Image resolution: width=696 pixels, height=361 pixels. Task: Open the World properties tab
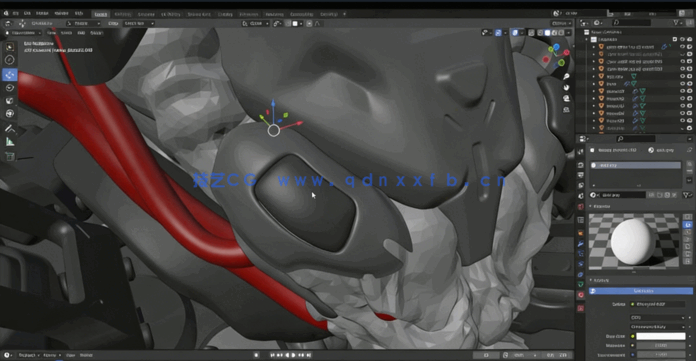(581, 206)
